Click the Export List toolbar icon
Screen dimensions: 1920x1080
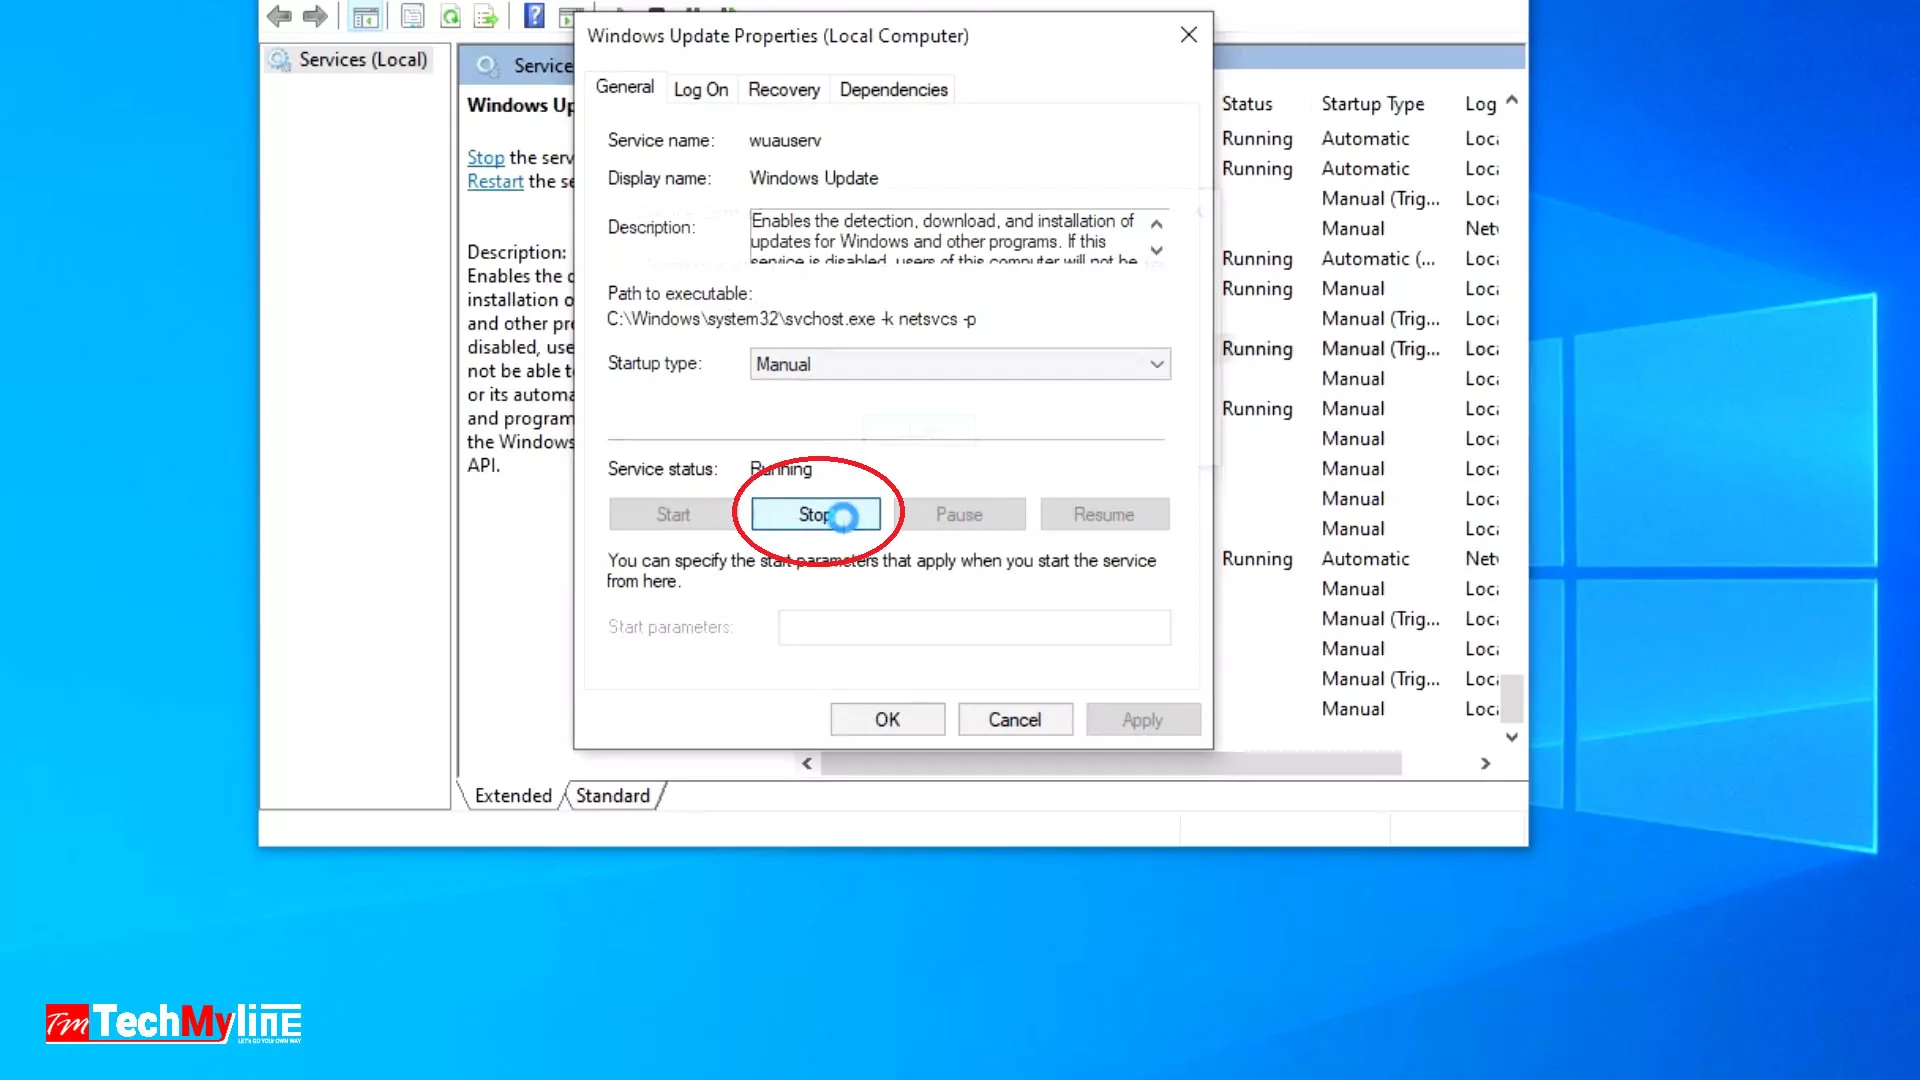(x=486, y=16)
